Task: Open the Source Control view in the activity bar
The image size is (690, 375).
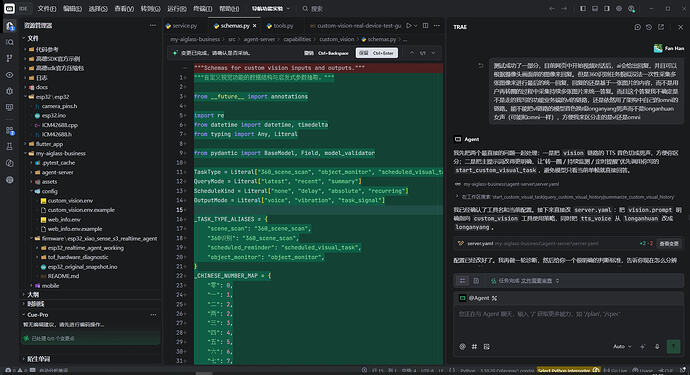Action: tap(9, 59)
